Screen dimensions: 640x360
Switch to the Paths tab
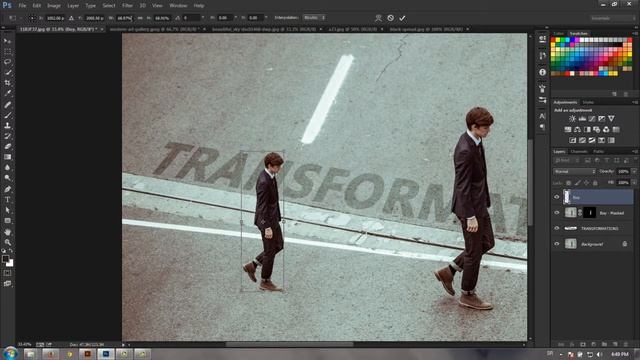pos(598,151)
